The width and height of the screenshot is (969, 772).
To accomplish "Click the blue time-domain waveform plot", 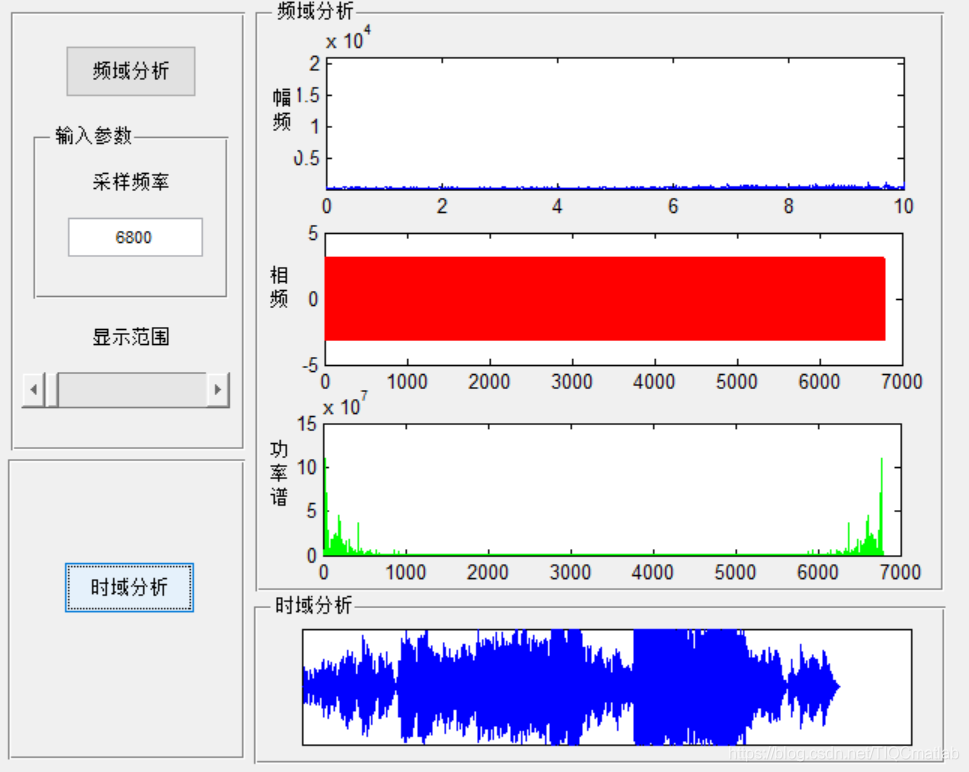I will coord(607,687).
